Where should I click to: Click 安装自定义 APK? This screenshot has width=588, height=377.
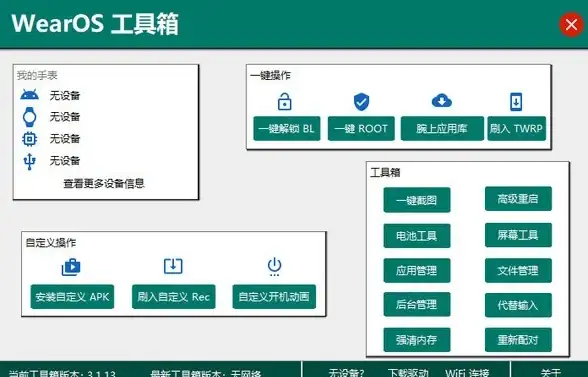pyautogui.click(x=72, y=297)
